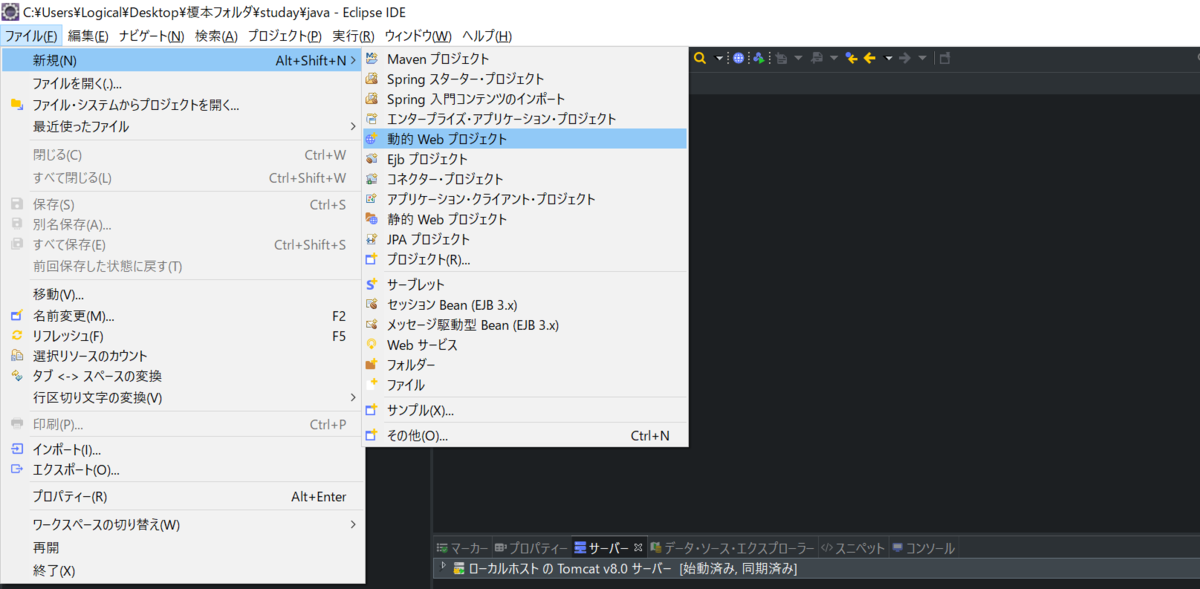The width and height of the screenshot is (1200, 589).
Task: Click the セッション Bean (EJB 3.x) icon
Action: click(372, 305)
